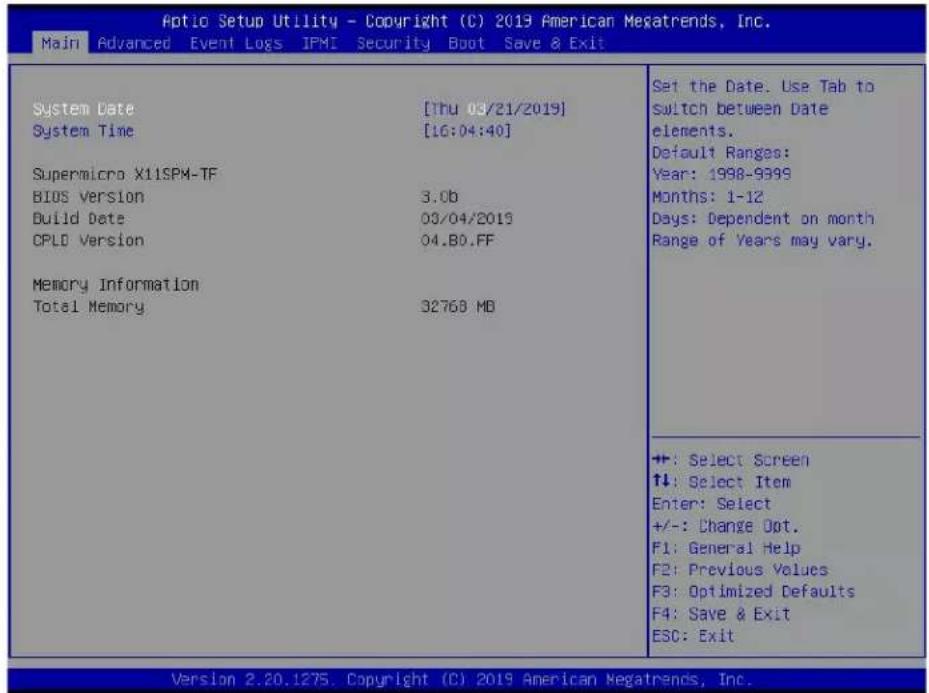
Task: Open the Save & Exit tab
Action: click(x=554, y=43)
